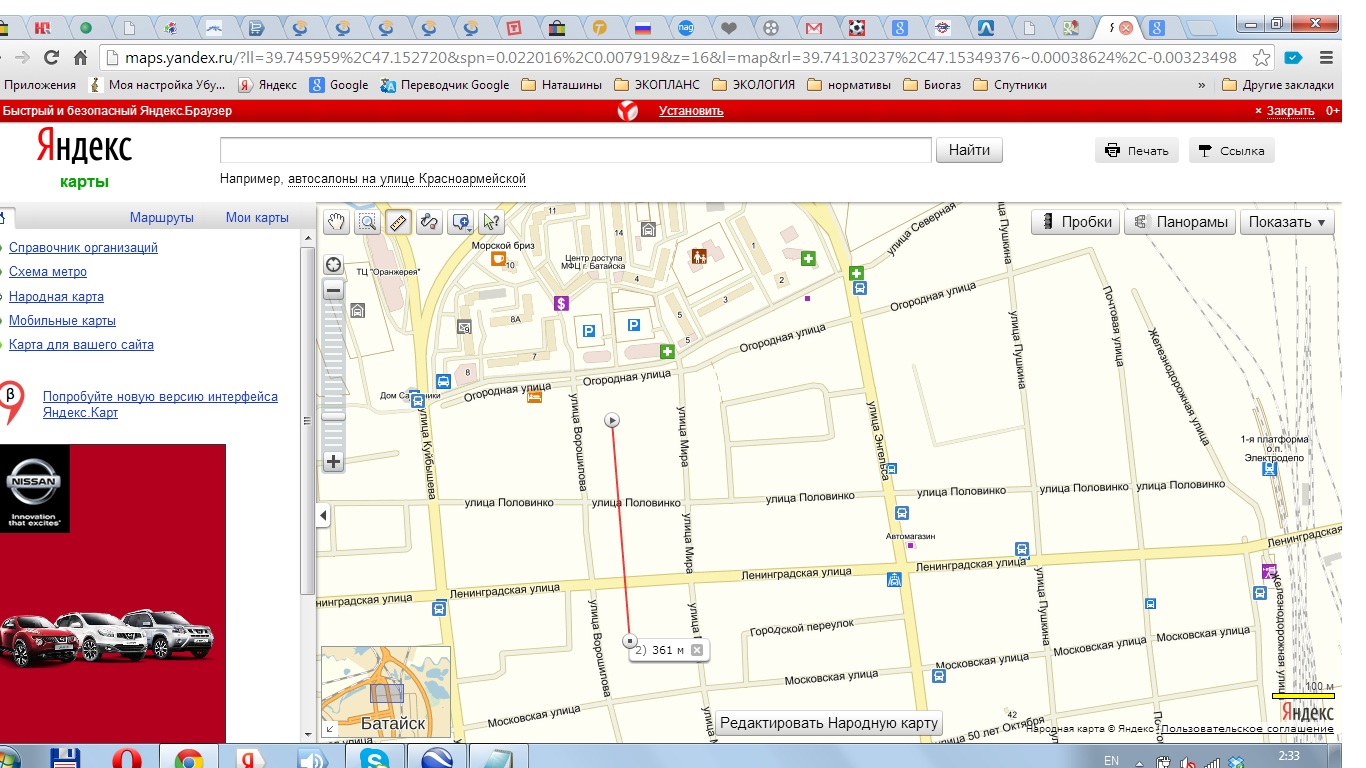Close the Yandex Browser promo banner
The image size is (1366, 768).
point(1285,111)
